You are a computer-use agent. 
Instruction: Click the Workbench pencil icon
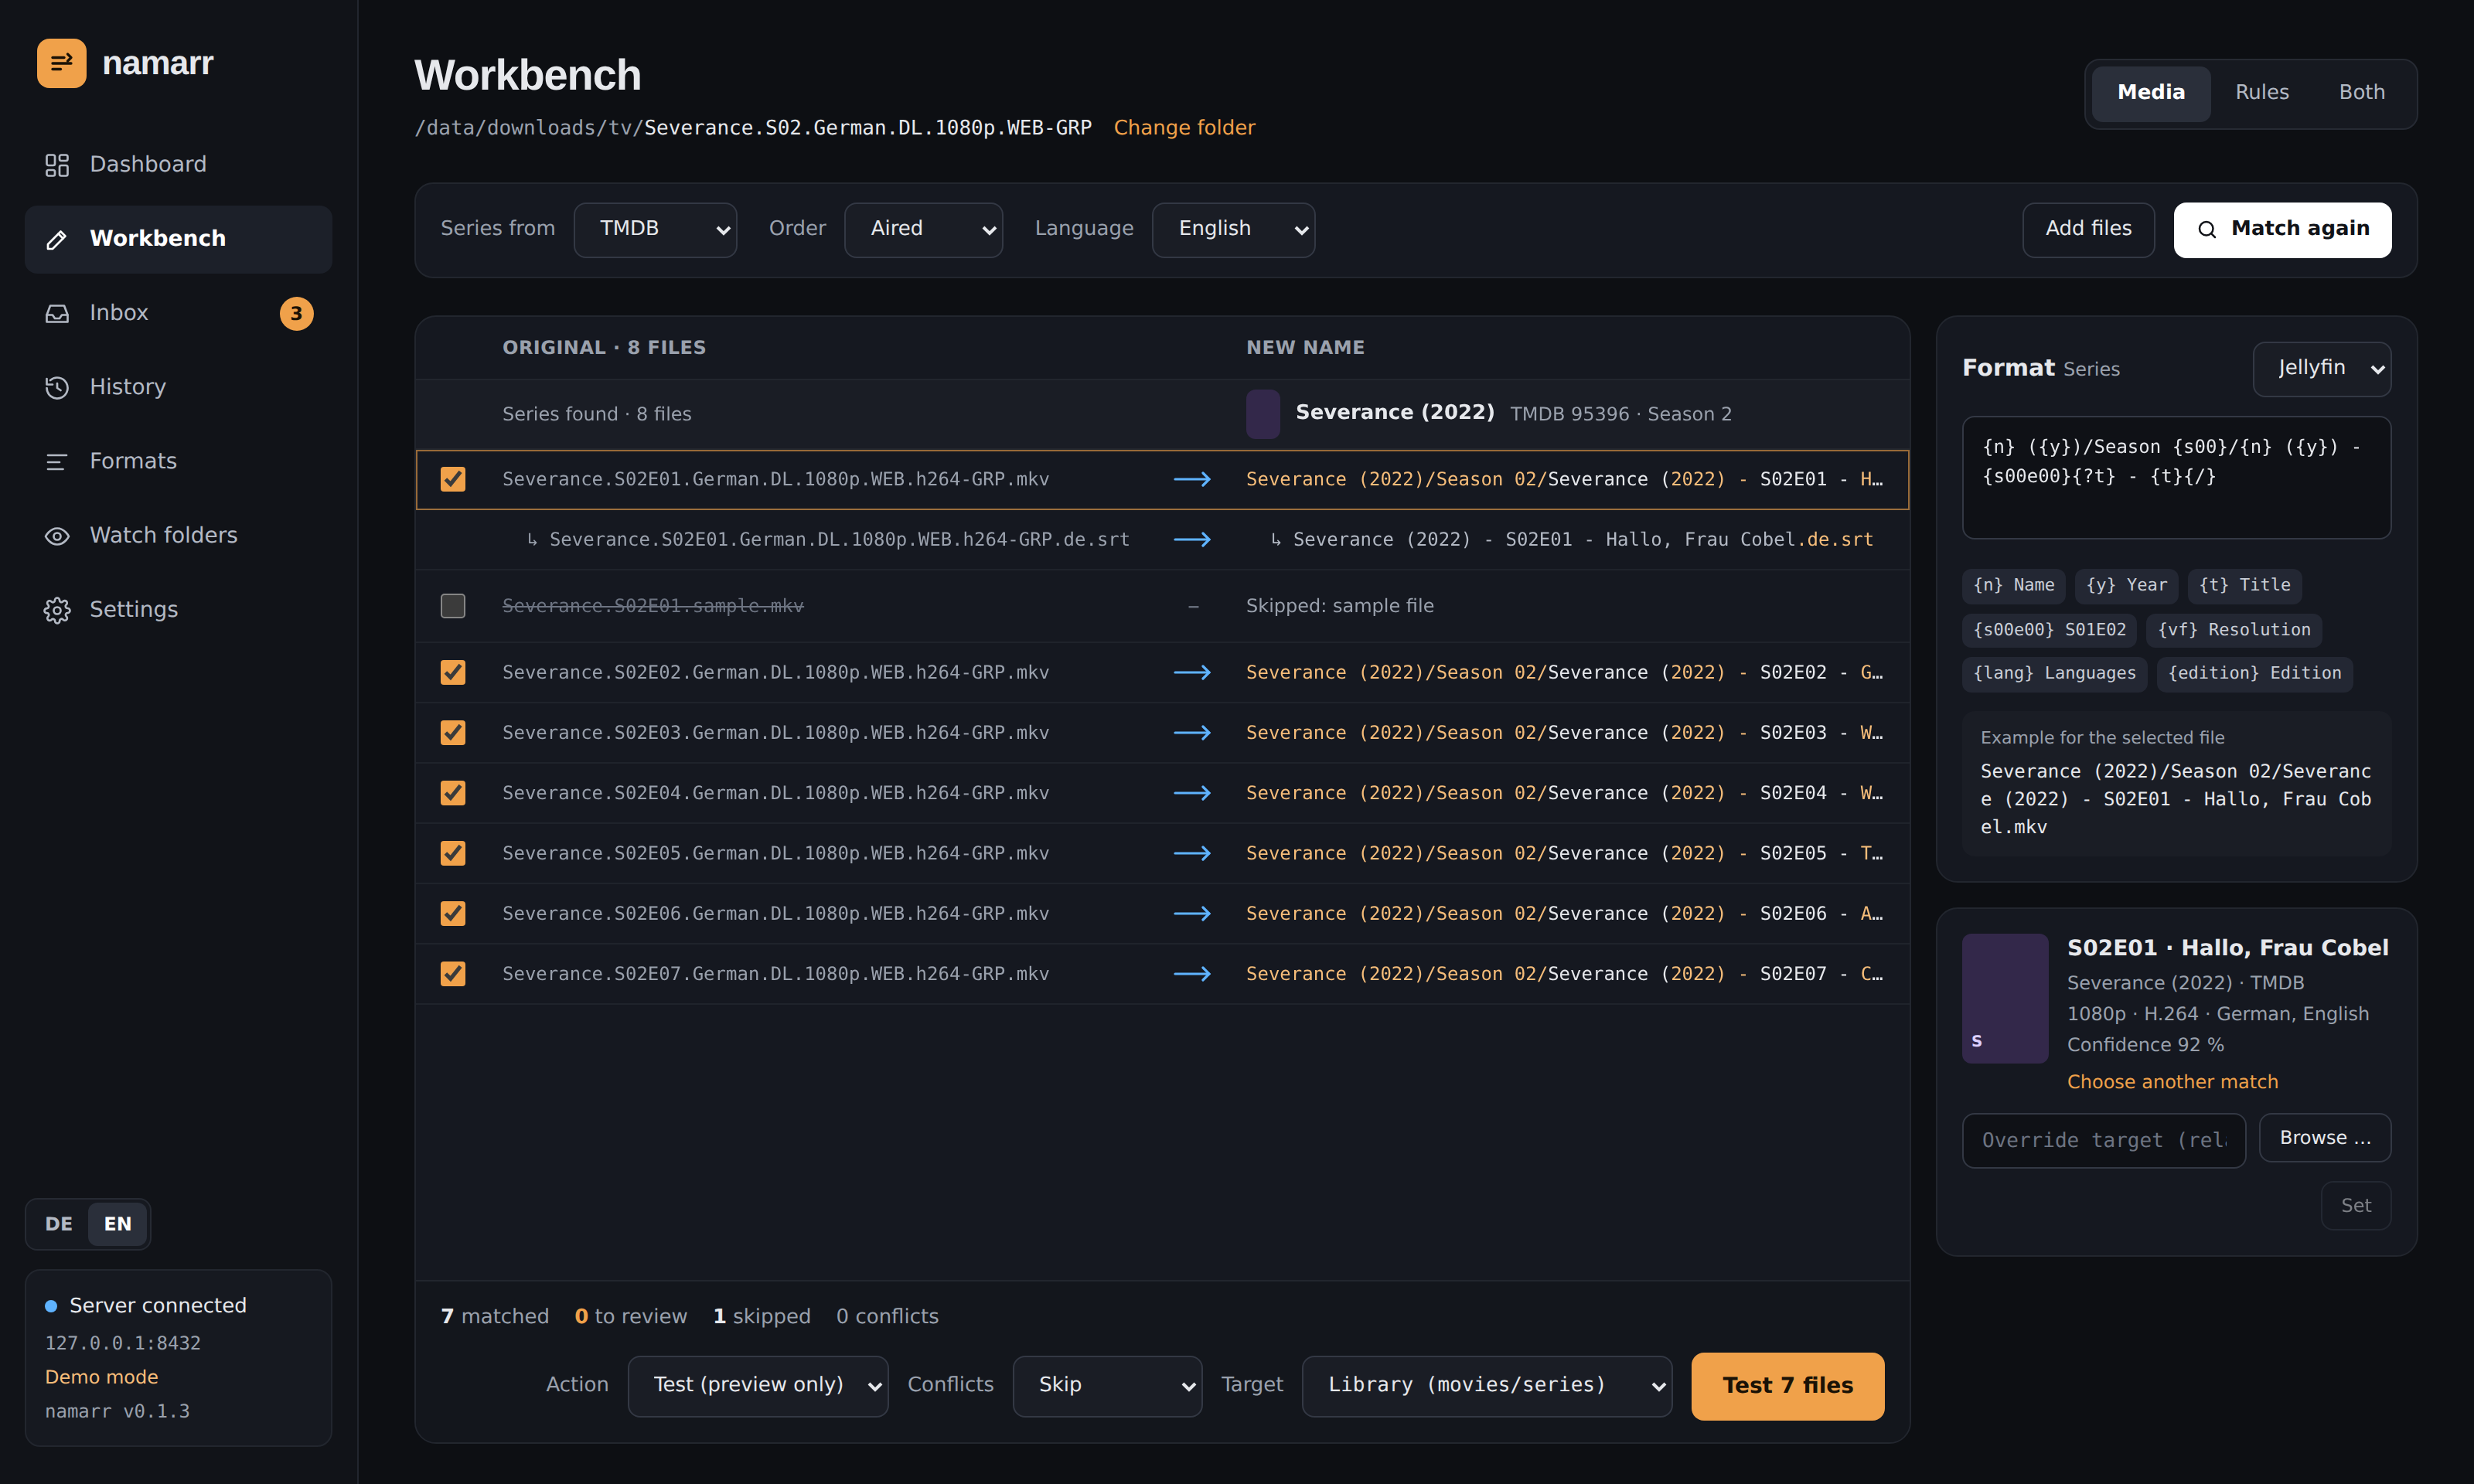pyautogui.click(x=57, y=239)
